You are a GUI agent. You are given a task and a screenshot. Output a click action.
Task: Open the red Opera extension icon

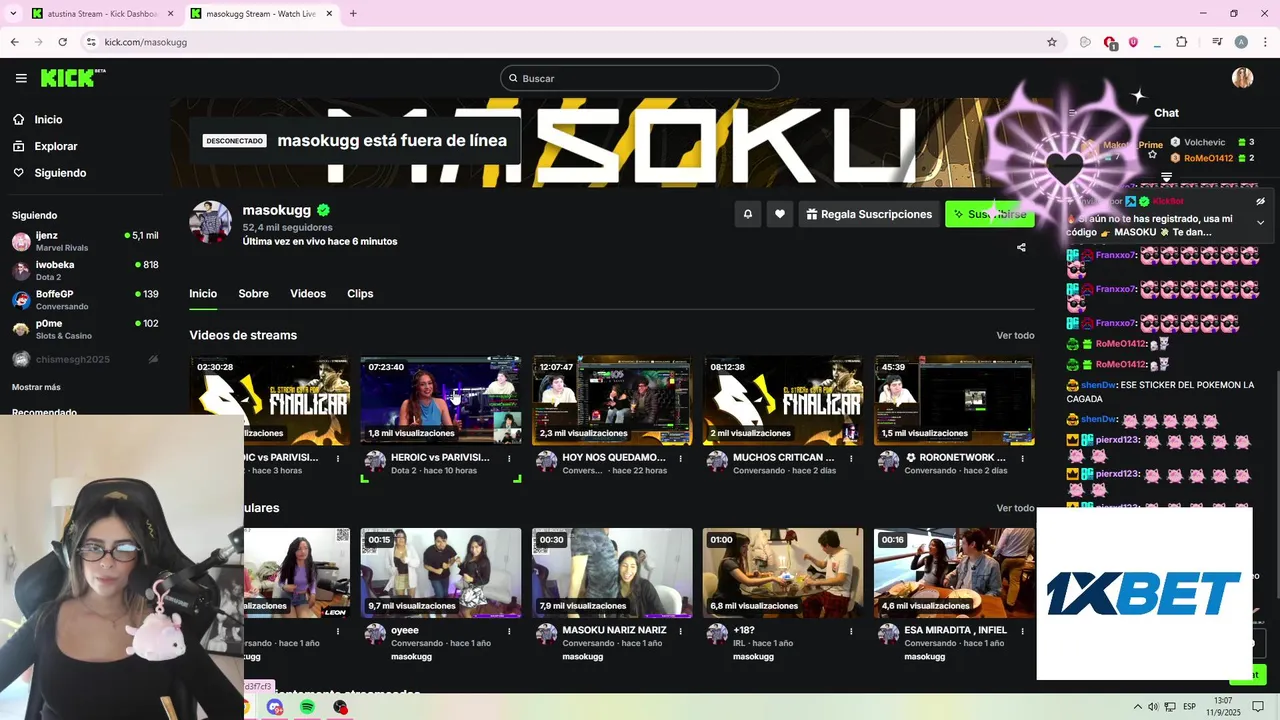[x=1110, y=42]
